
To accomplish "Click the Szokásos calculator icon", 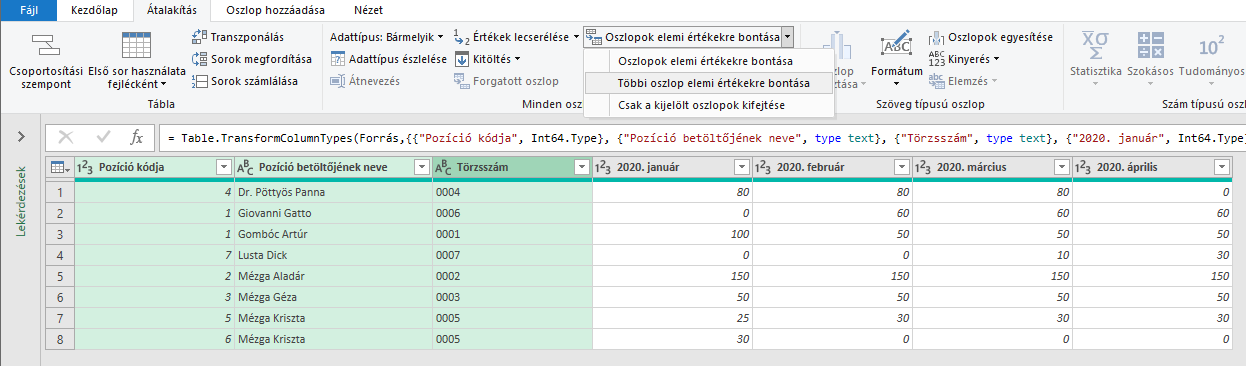I will tap(1150, 46).
